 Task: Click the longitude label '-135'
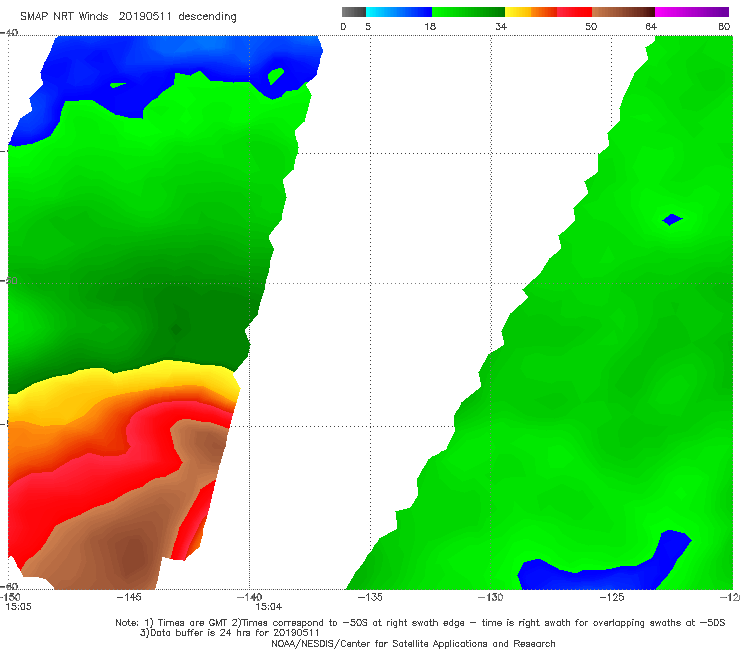click(370, 597)
